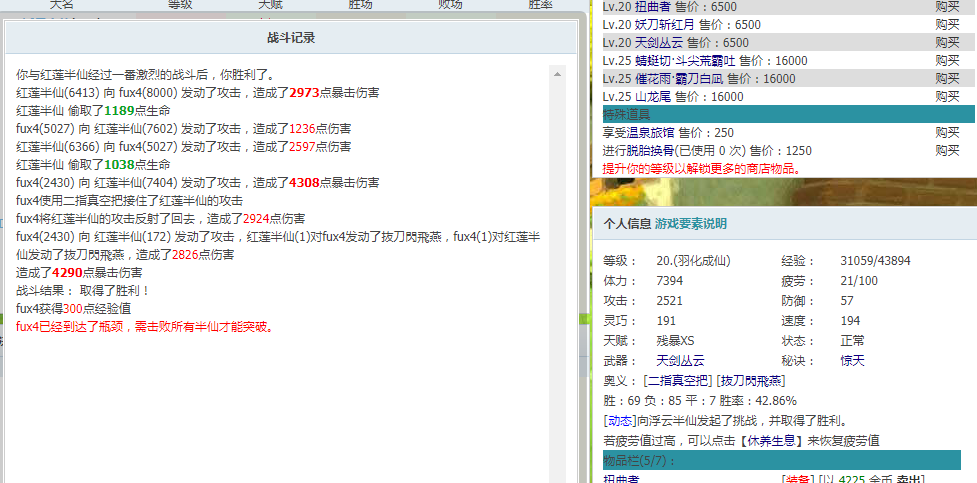The image size is (977, 483).
Task: Click the win rate 42.86% line
Action: (x=700, y=401)
